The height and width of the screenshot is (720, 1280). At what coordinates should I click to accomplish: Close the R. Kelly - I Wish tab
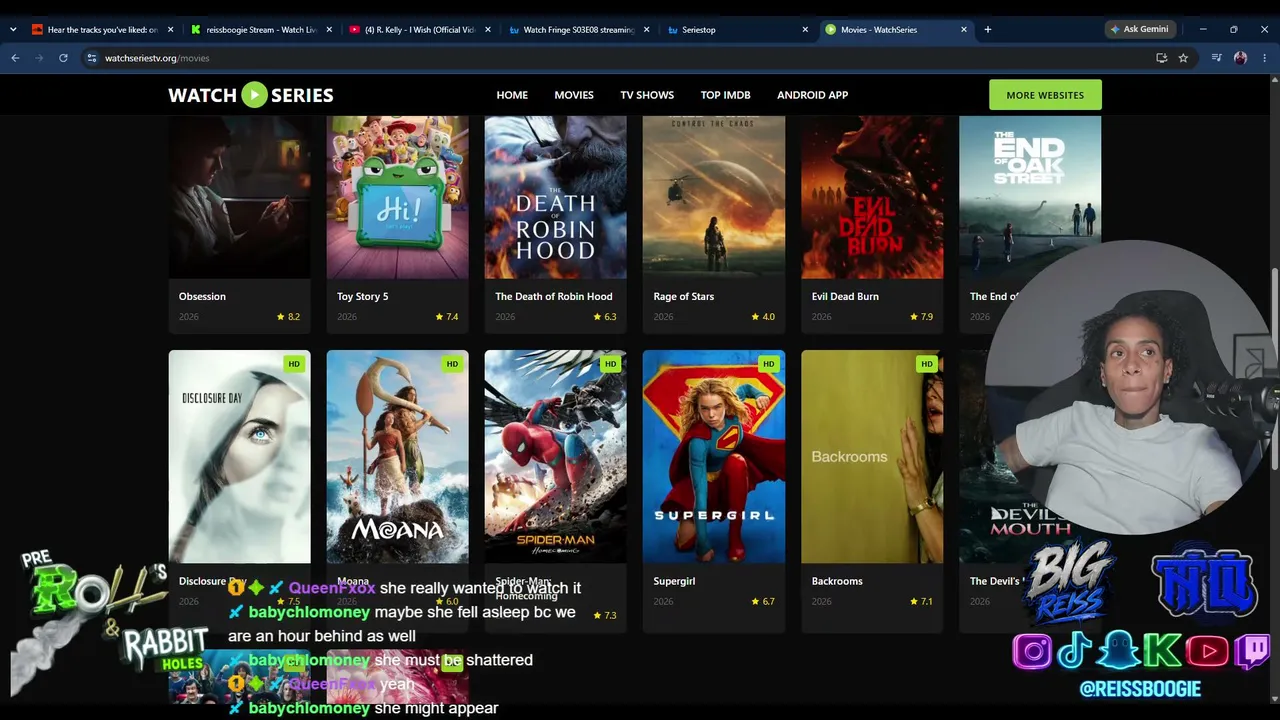click(x=488, y=30)
